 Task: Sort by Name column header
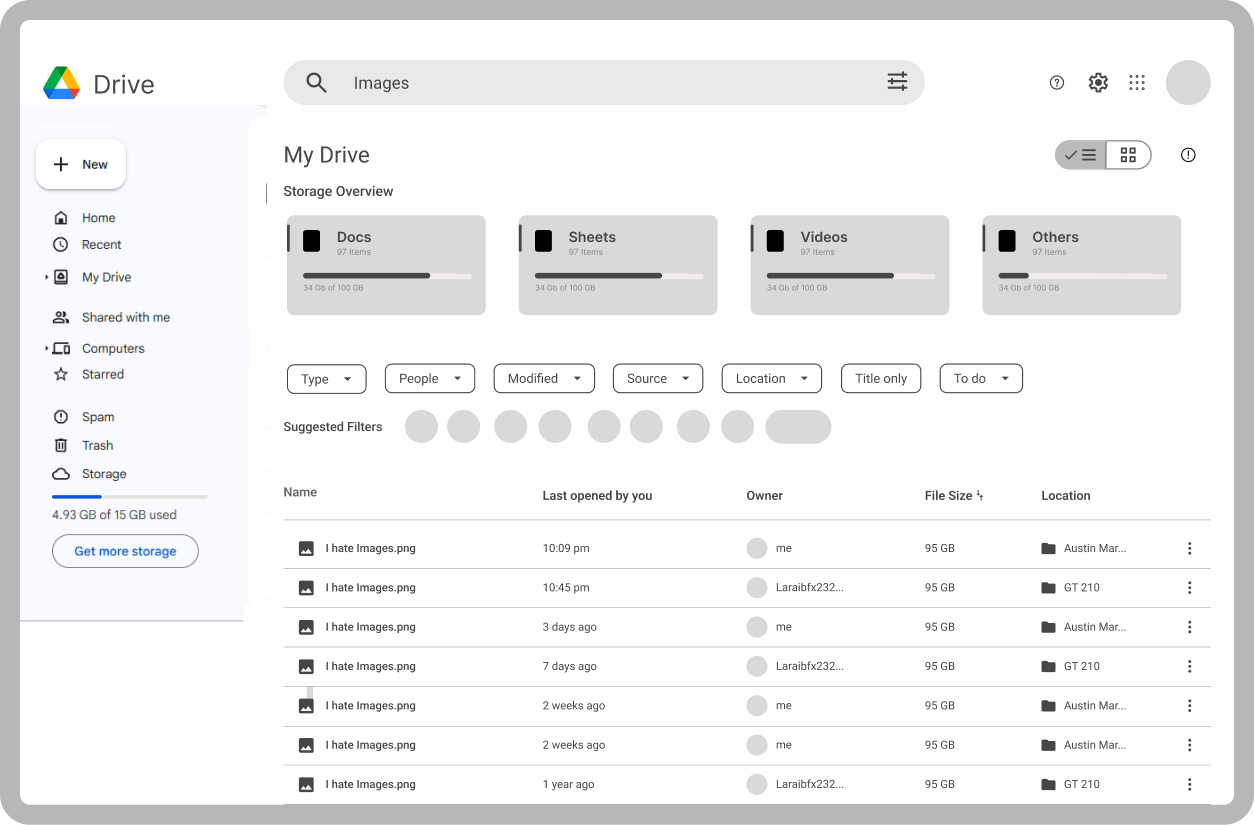tap(300, 492)
